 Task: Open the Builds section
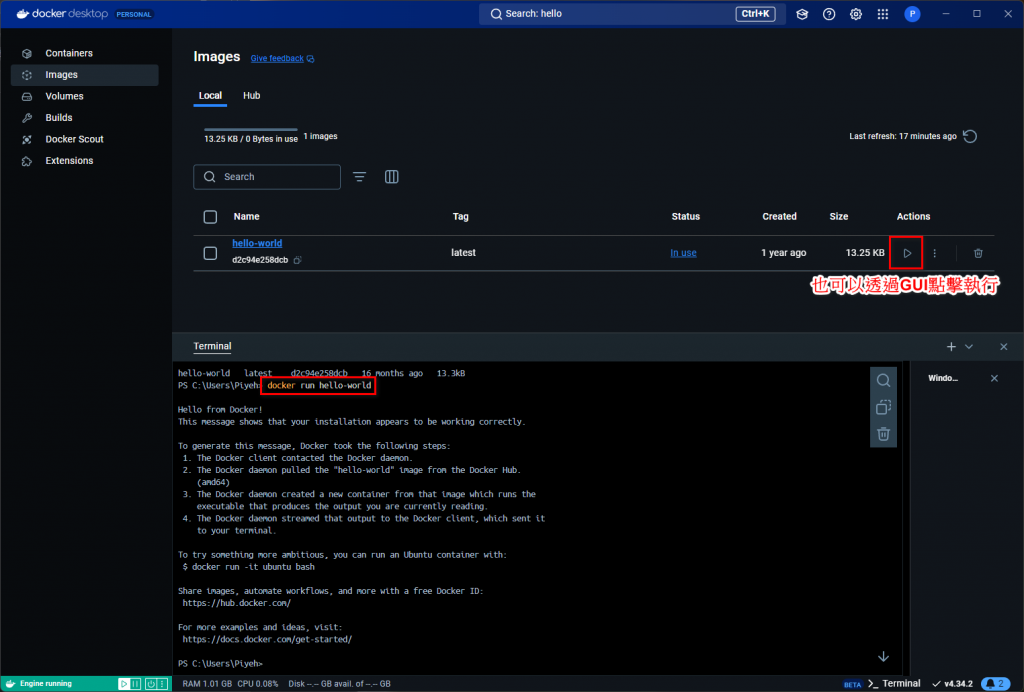pyautogui.click(x=59, y=118)
